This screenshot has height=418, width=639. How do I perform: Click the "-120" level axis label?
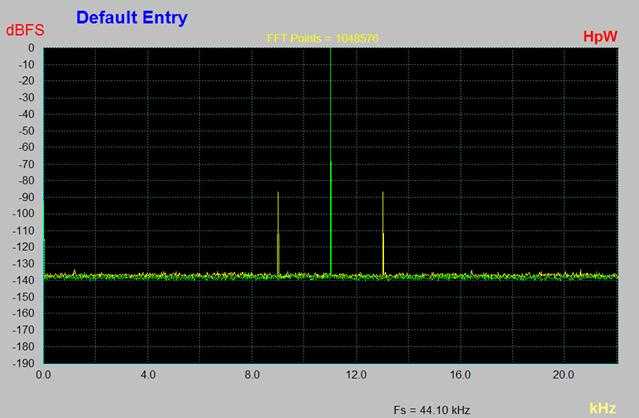[24, 247]
